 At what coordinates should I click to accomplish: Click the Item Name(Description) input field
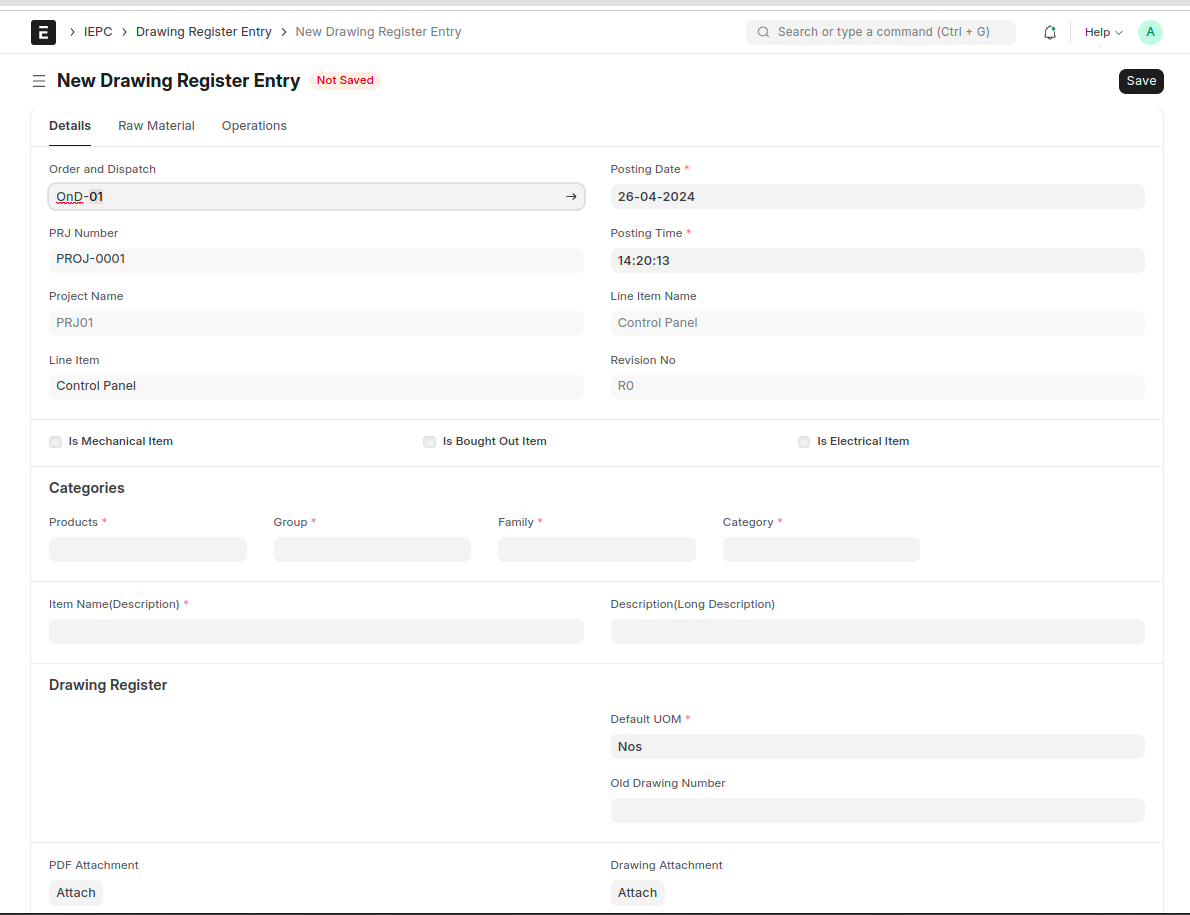(x=316, y=632)
